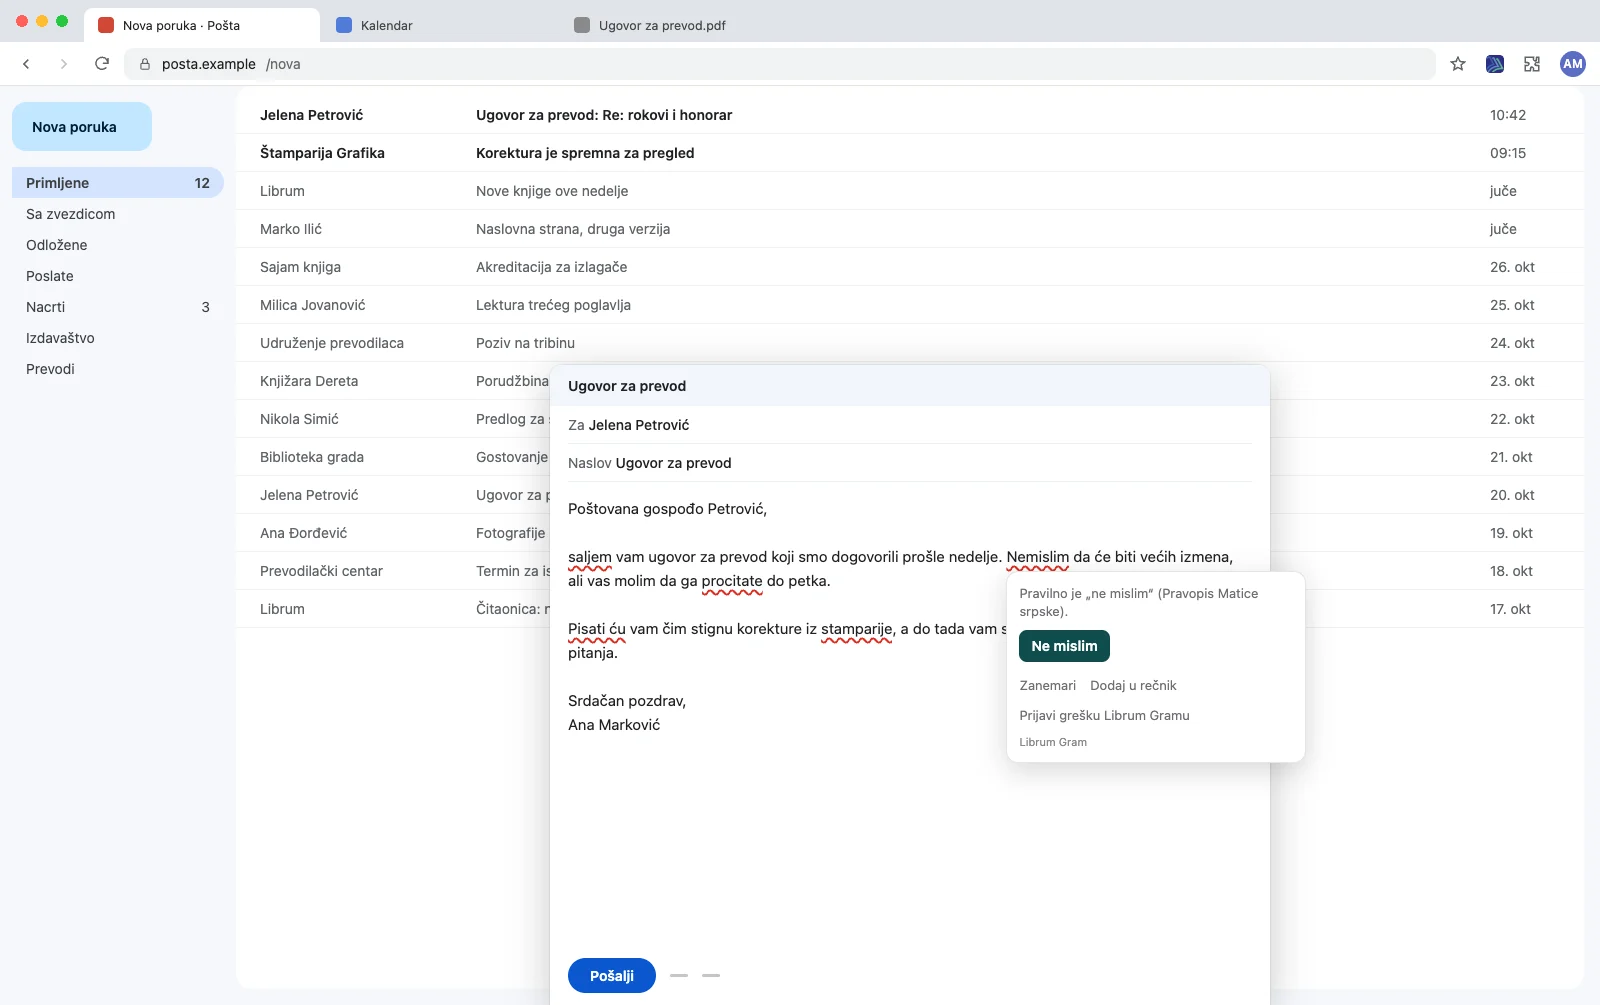Open the Prevodi label
This screenshot has width=1600, height=1005.
(x=118, y=369)
